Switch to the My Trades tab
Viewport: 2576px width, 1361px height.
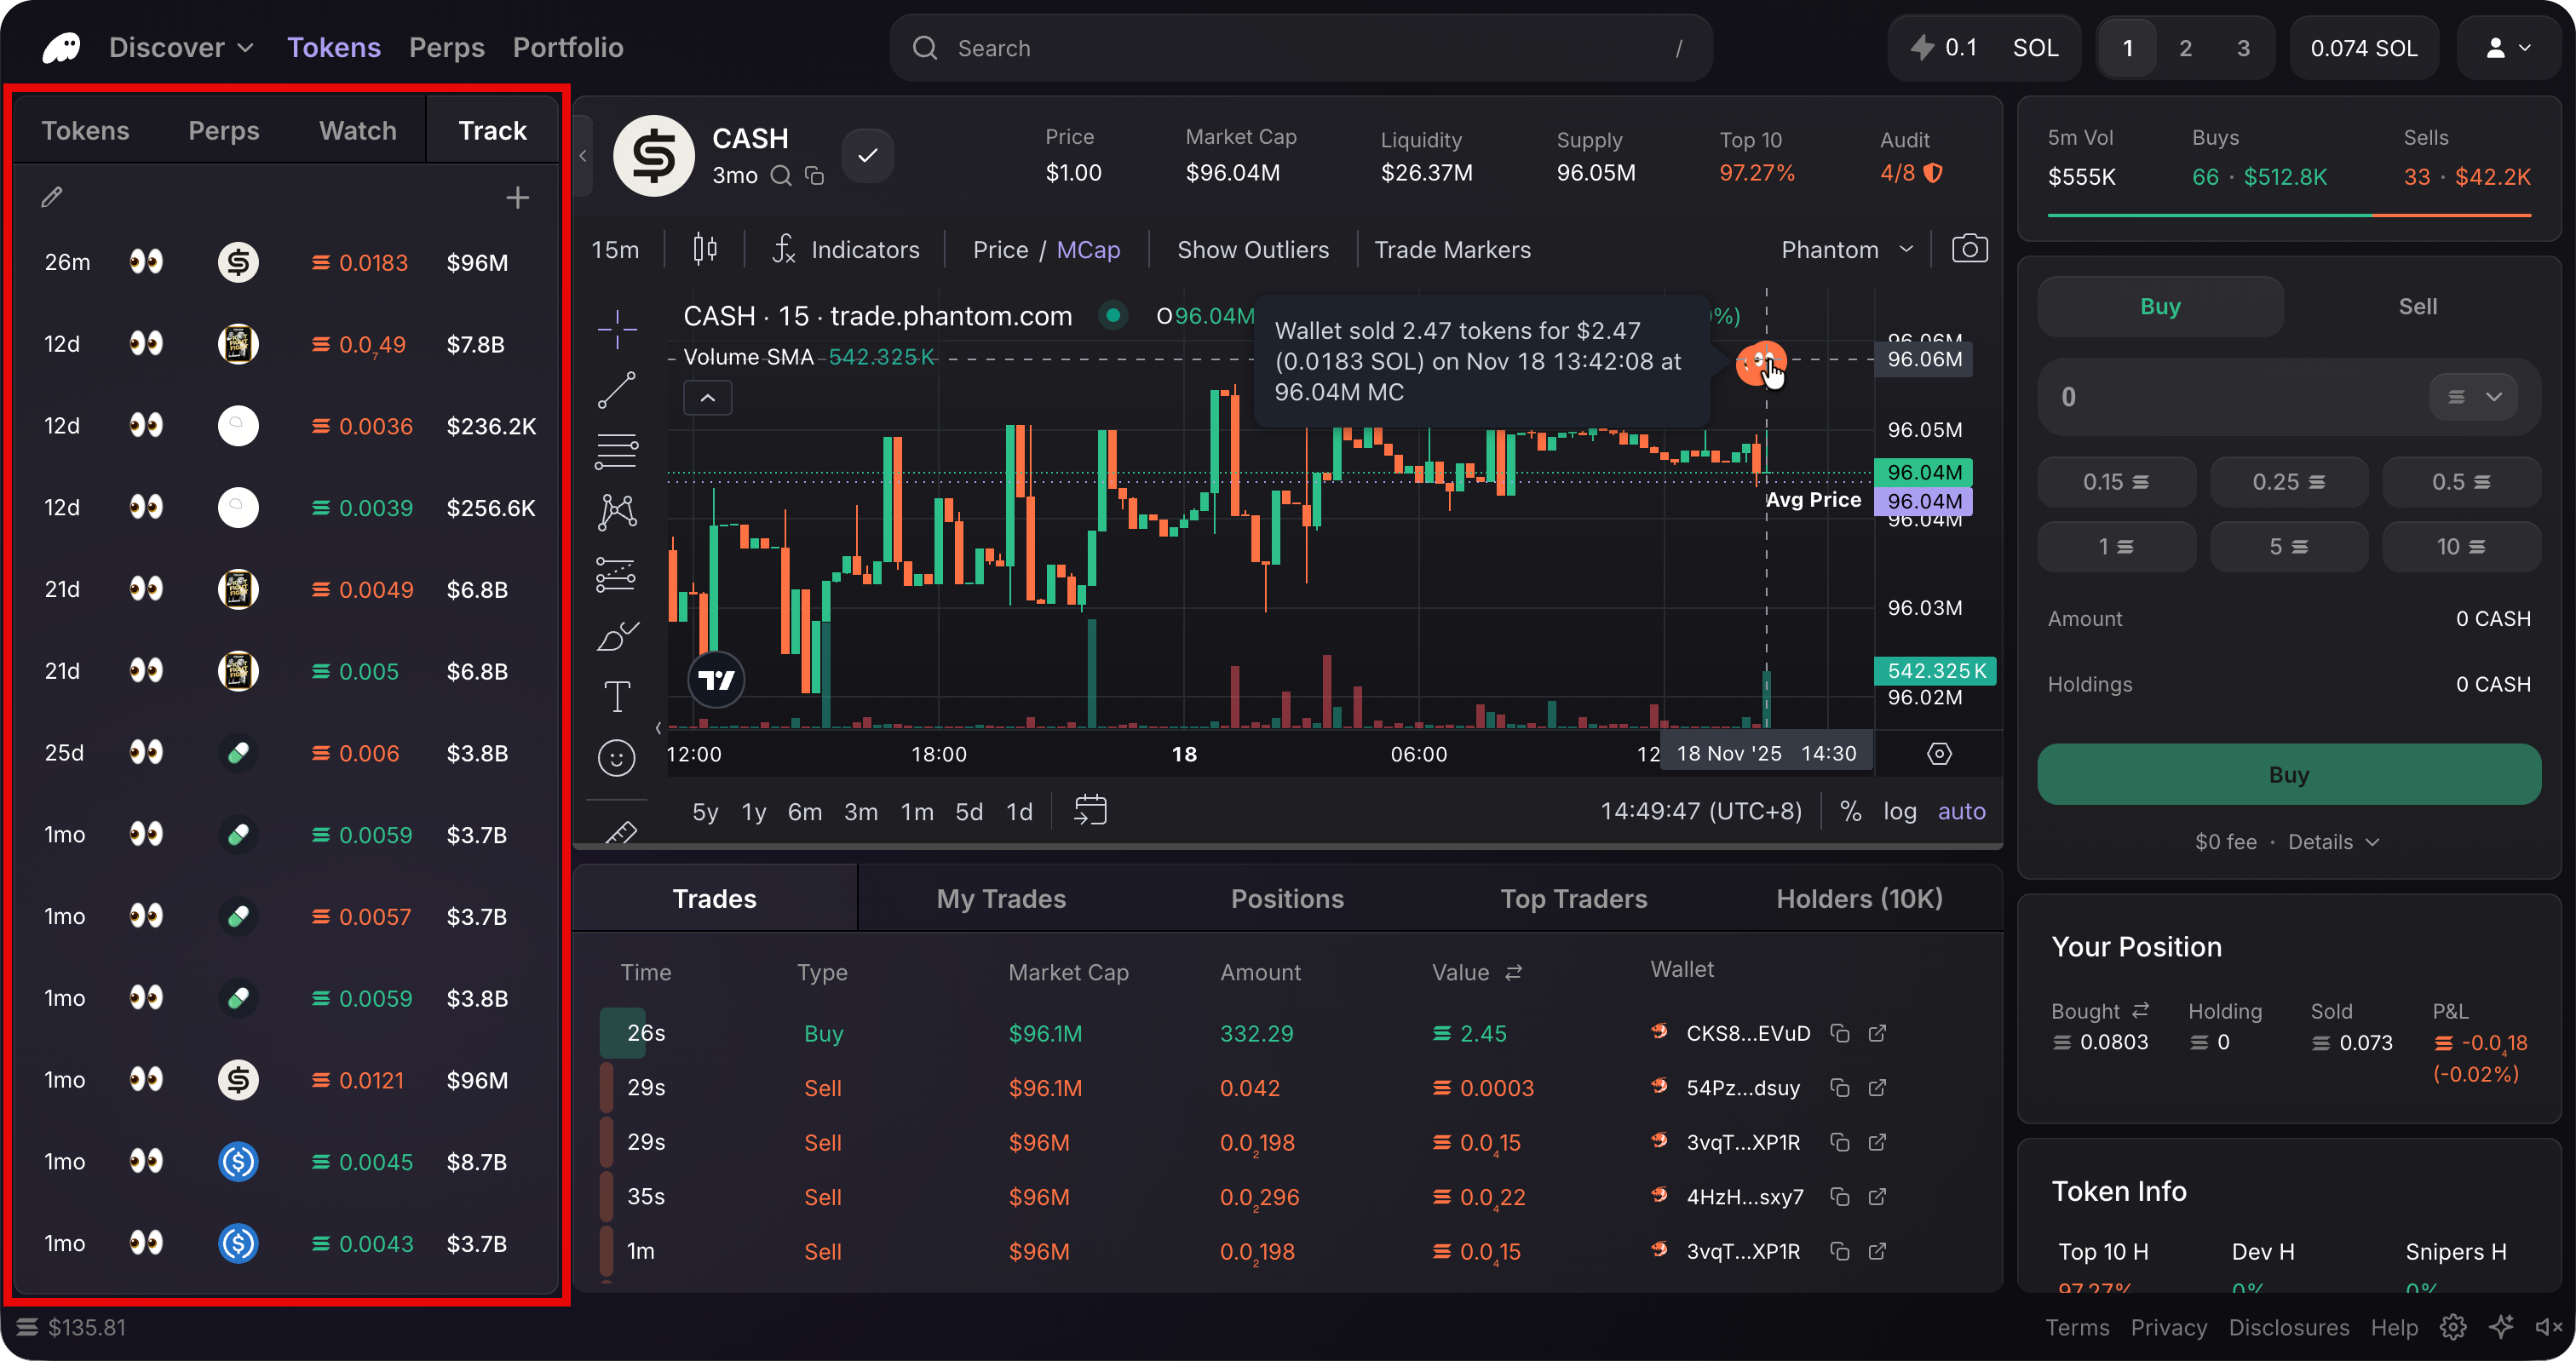1000,898
